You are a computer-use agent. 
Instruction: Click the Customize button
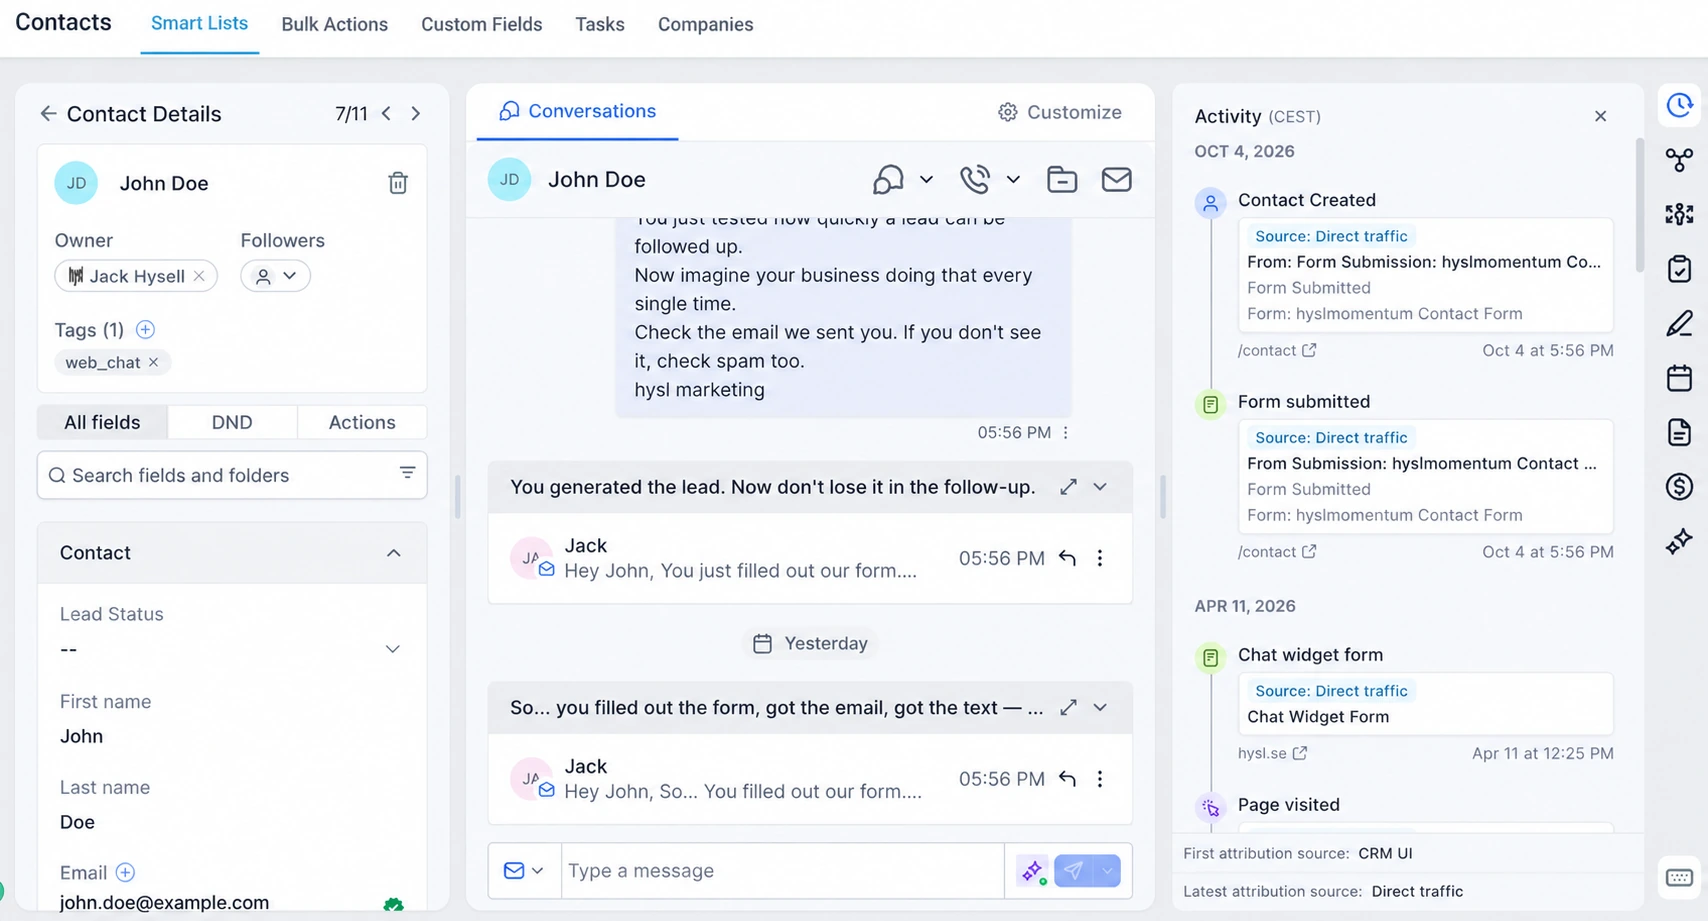click(1060, 112)
